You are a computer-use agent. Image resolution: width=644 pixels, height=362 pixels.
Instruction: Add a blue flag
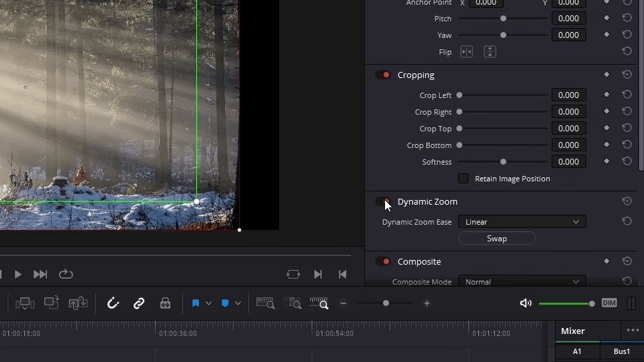click(x=196, y=303)
